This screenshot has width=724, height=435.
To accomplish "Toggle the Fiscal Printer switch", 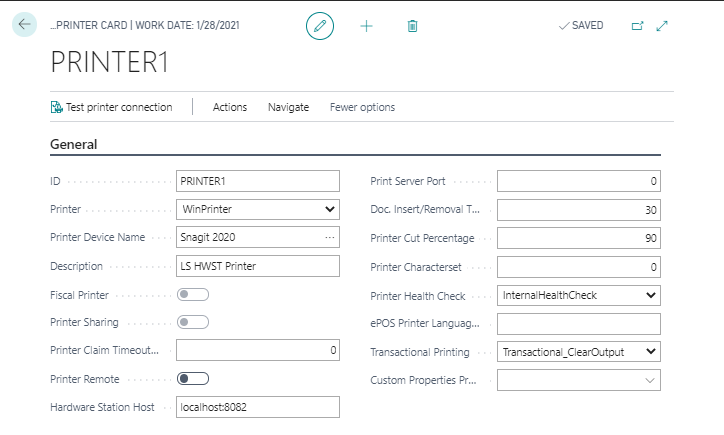I will [x=192, y=294].
